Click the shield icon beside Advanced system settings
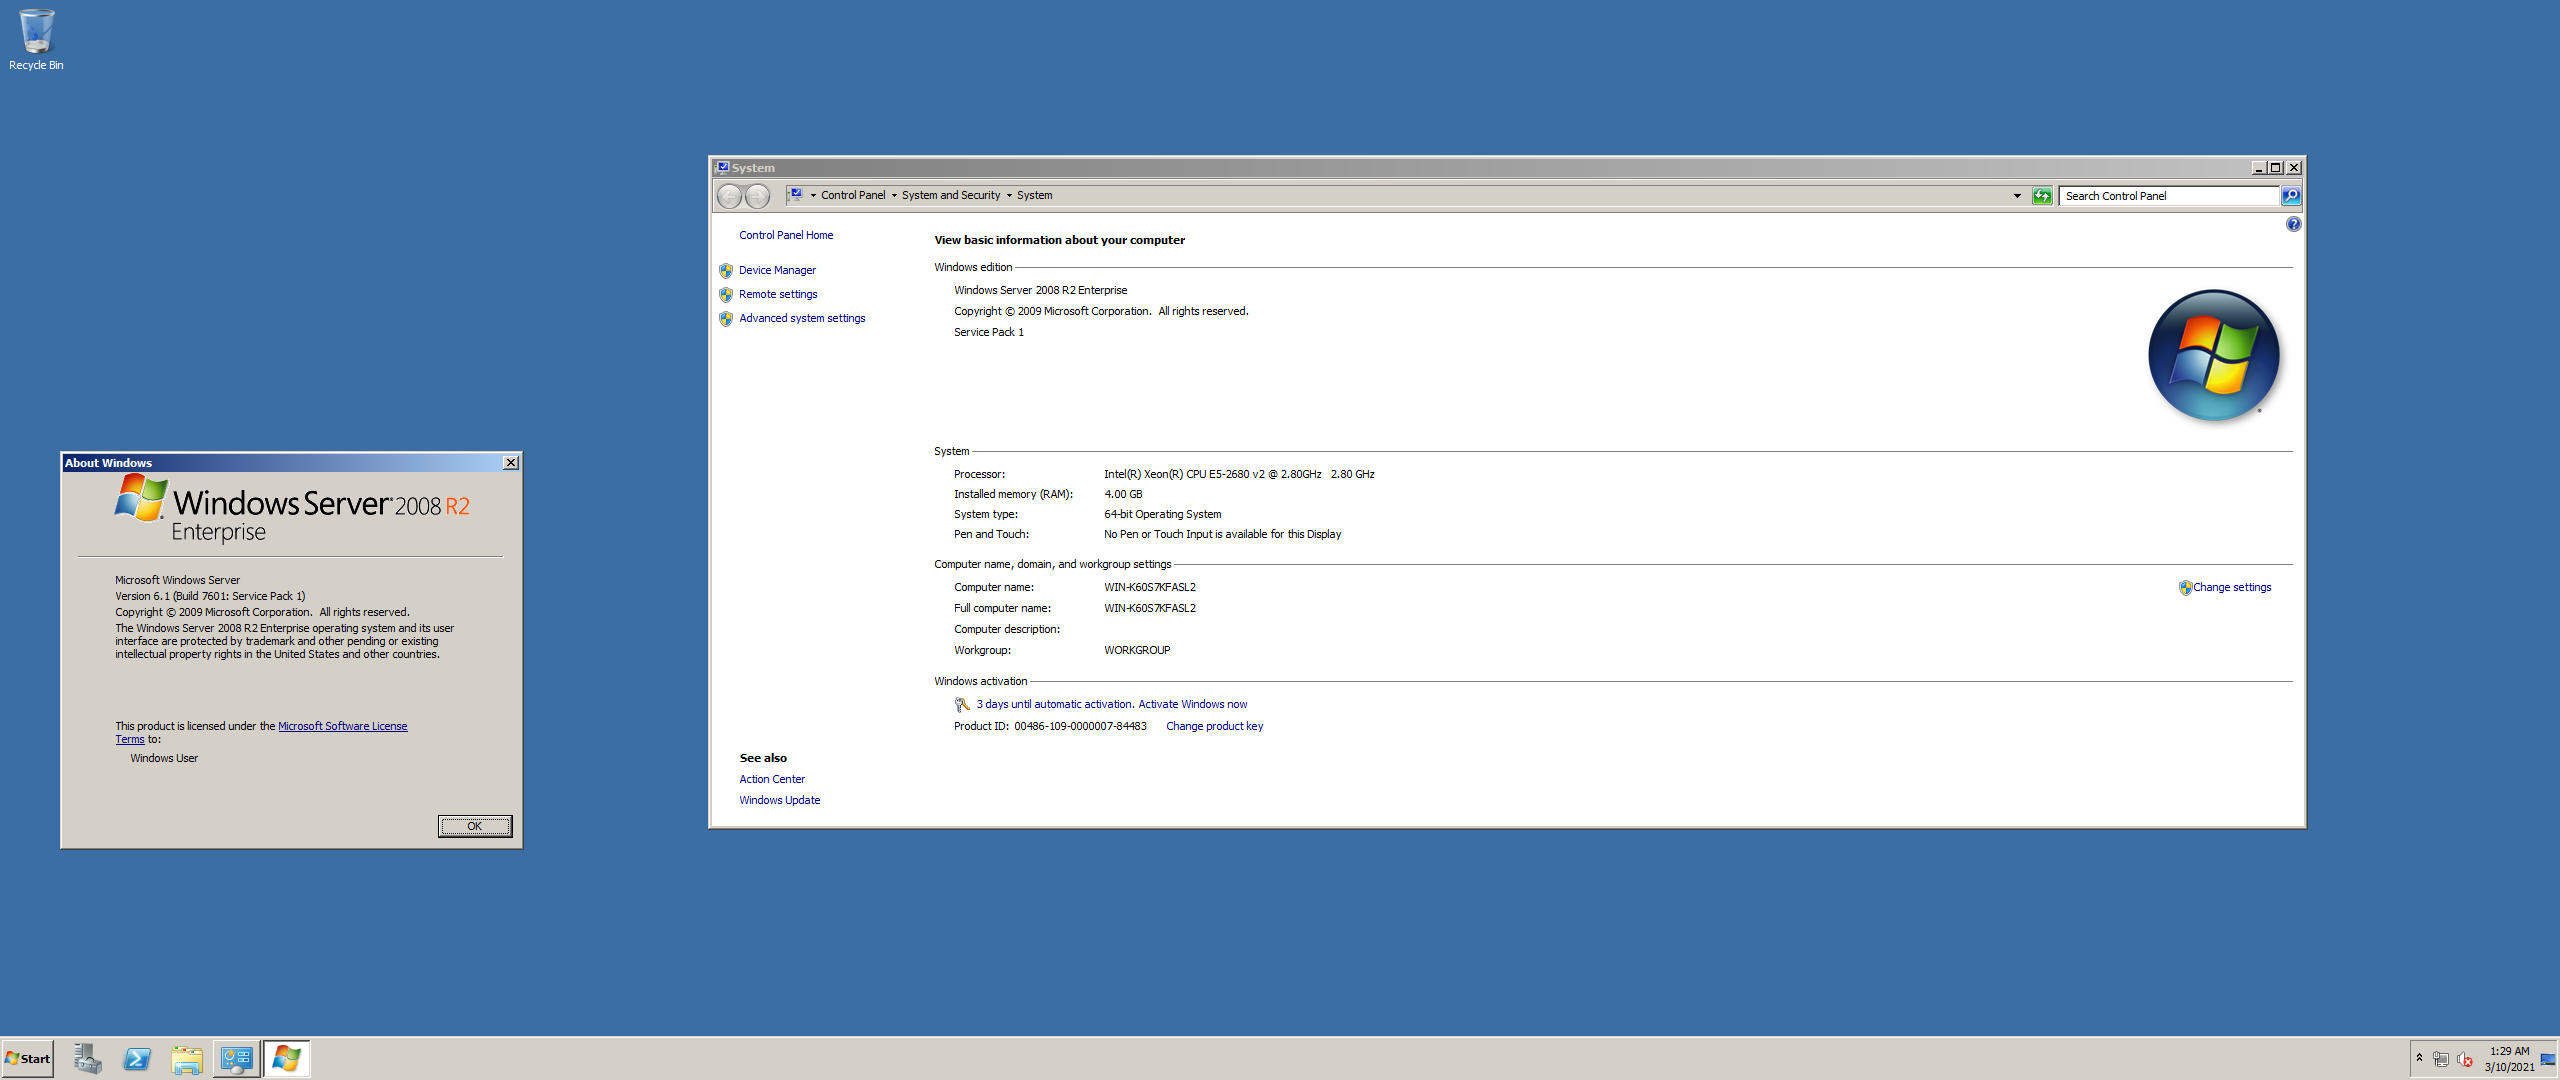Image resolution: width=2560 pixels, height=1080 pixels. 726,319
